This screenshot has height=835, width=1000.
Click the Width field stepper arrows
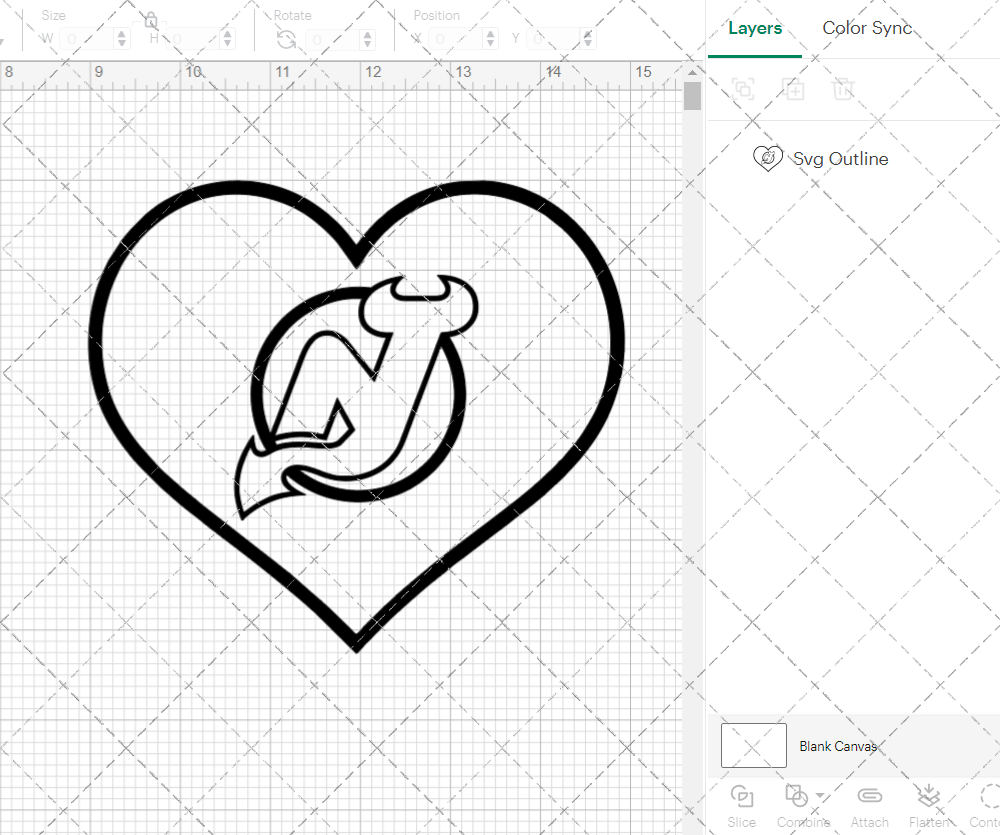pyautogui.click(x=122, y=40)
